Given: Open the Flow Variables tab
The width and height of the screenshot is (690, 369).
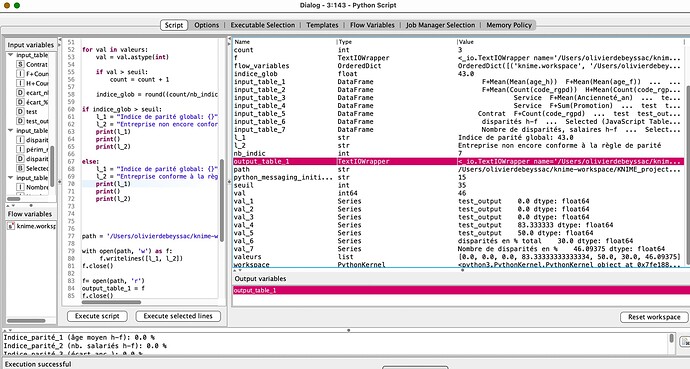Looking at the screenshot, I should [x=372, y=25].
